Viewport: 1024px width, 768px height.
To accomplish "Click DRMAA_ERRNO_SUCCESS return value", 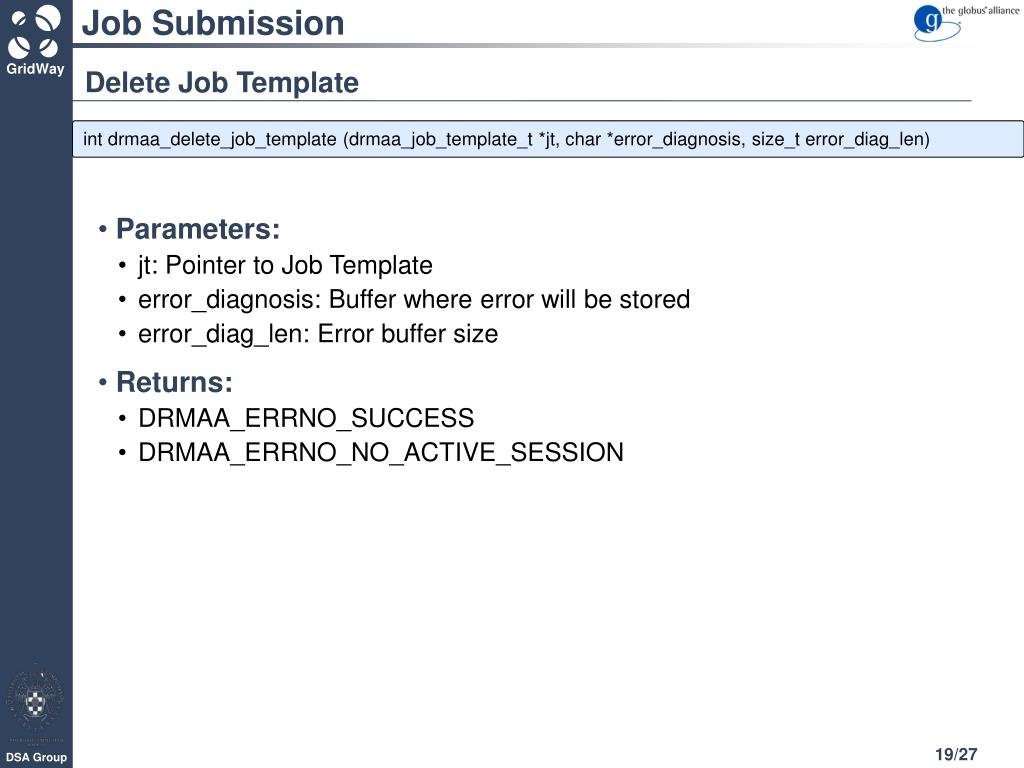I will coord(306,419).
